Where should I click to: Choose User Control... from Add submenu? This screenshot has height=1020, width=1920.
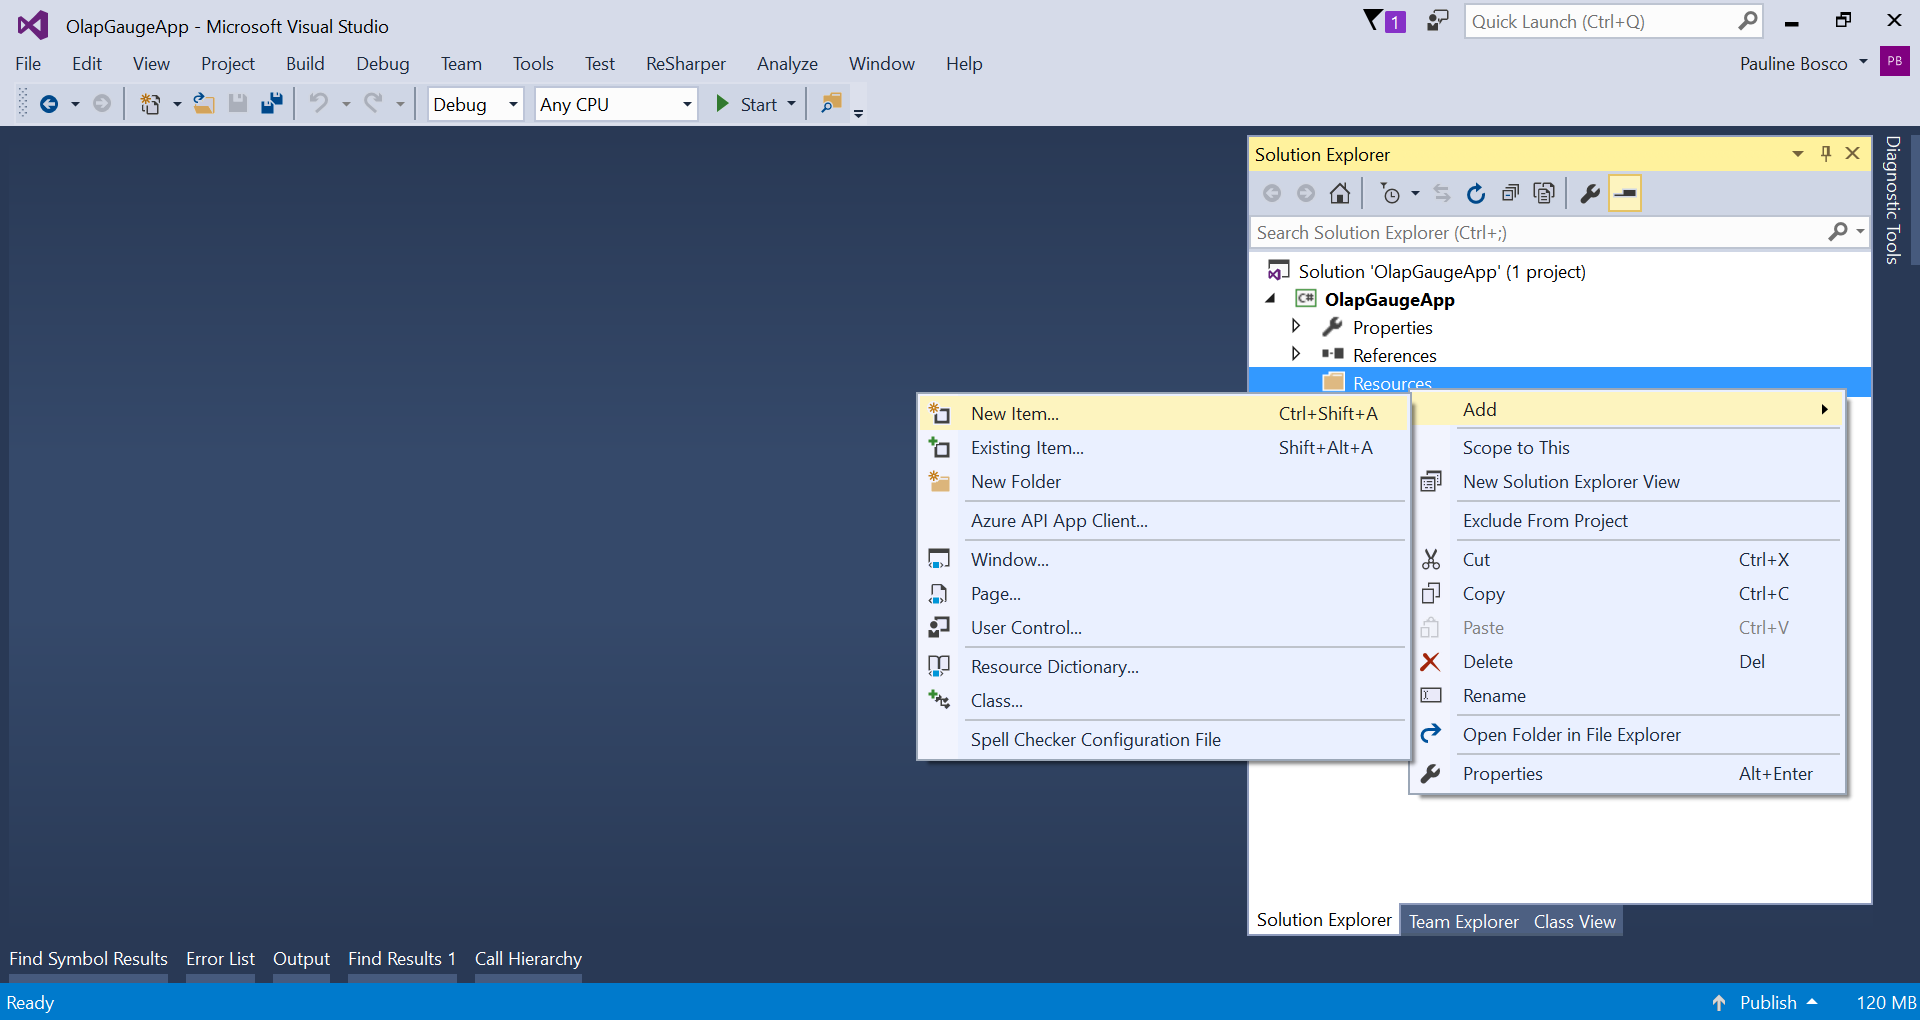[1163, 627]
